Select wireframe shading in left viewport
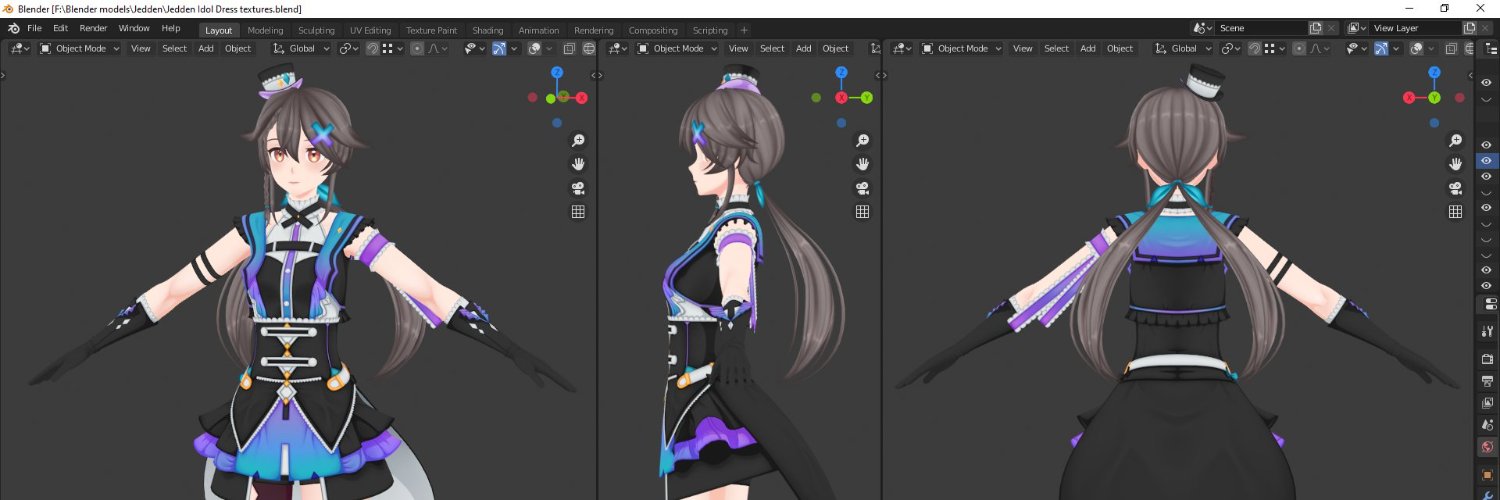1500x500 pixels. pyautogui.click(x=588, y=48)
